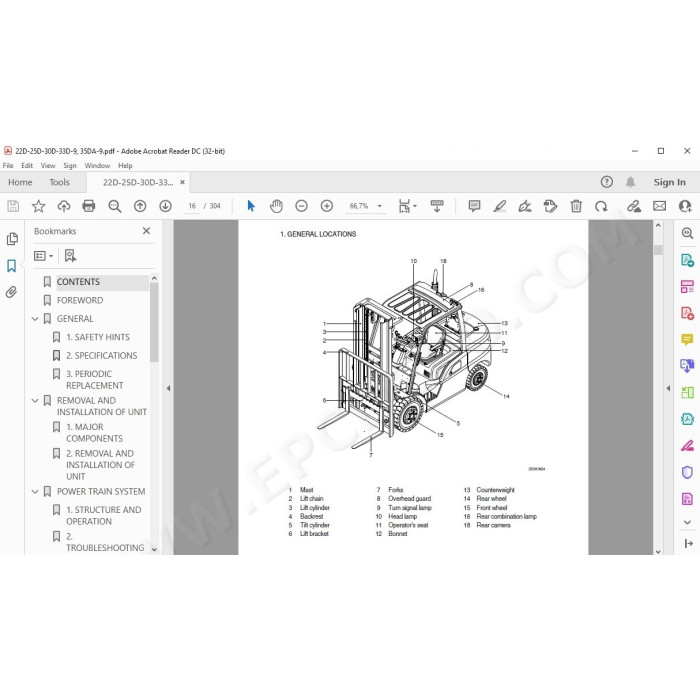Screen dimensions: 700x700
Task: Select the highlight text tool
Action: [x=500, y=206]
